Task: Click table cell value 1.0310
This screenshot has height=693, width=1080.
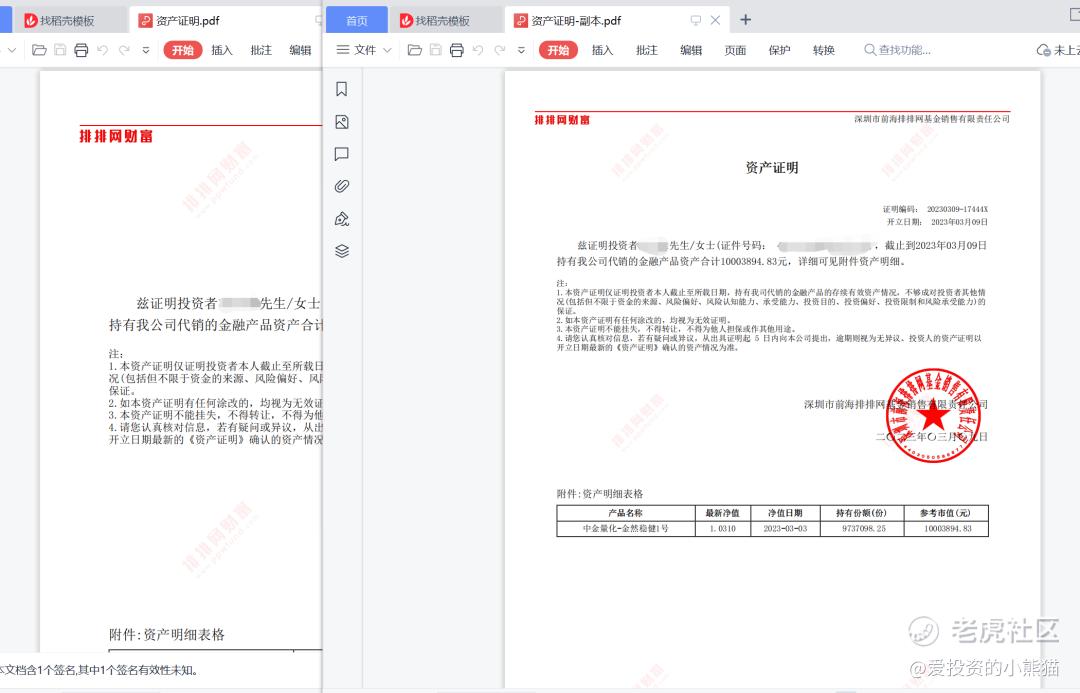Action: (723, 528)
